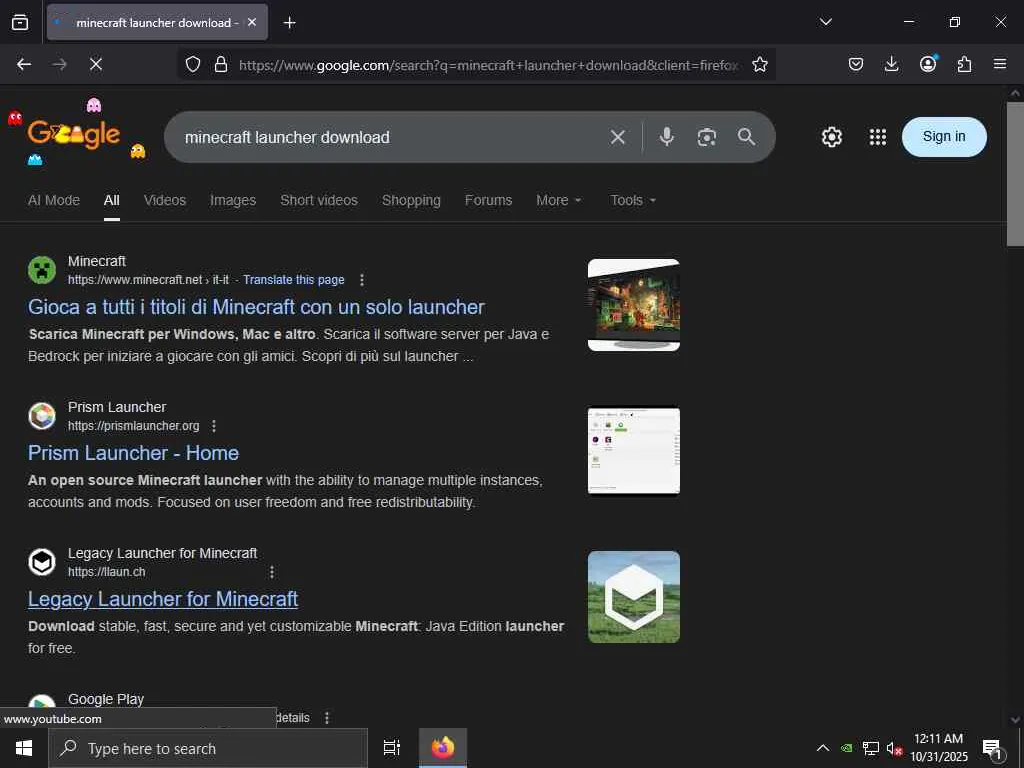Switch to Images results tab
Screen dimensions: 1024x768
[x=232, y=200]
